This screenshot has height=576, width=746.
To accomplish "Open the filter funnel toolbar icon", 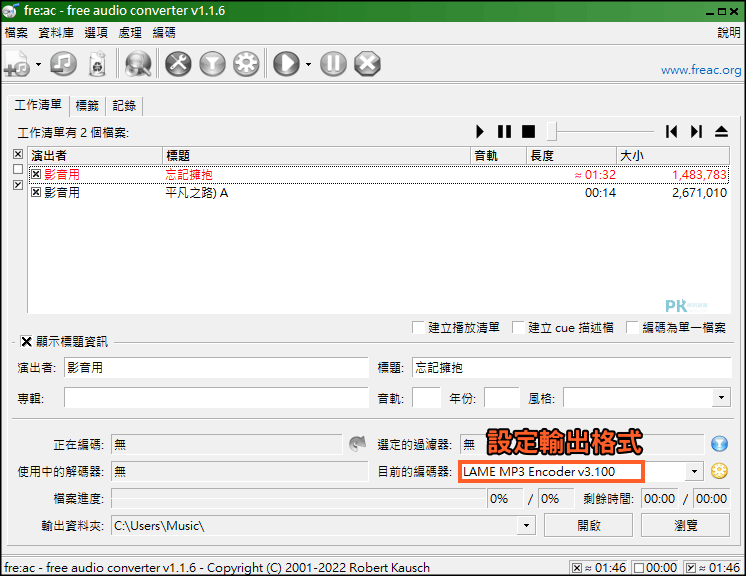I will [212, 64].
